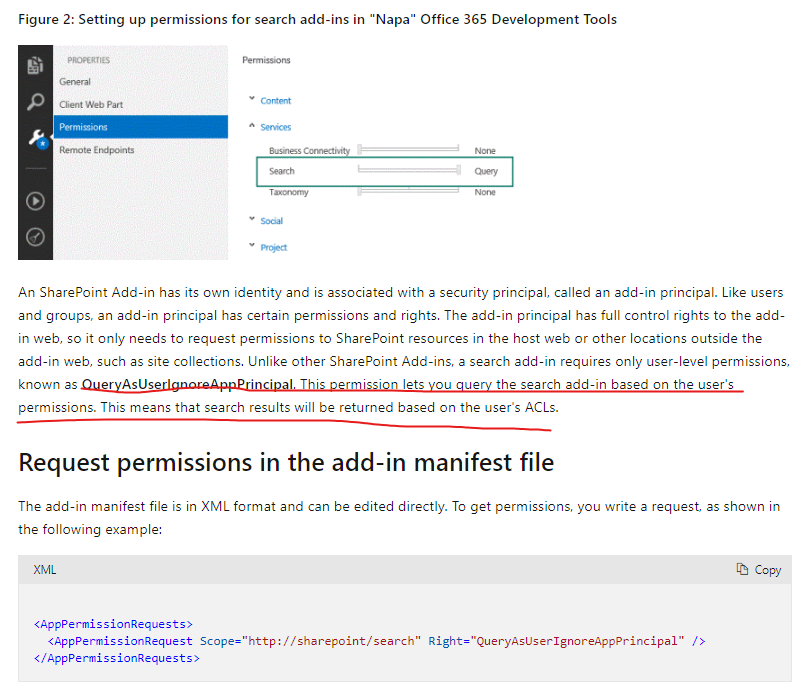The height and width of the screenshot is (687, 807).
Task: Click the magnifier search icon in sidebar
Action: coord(35,101)
